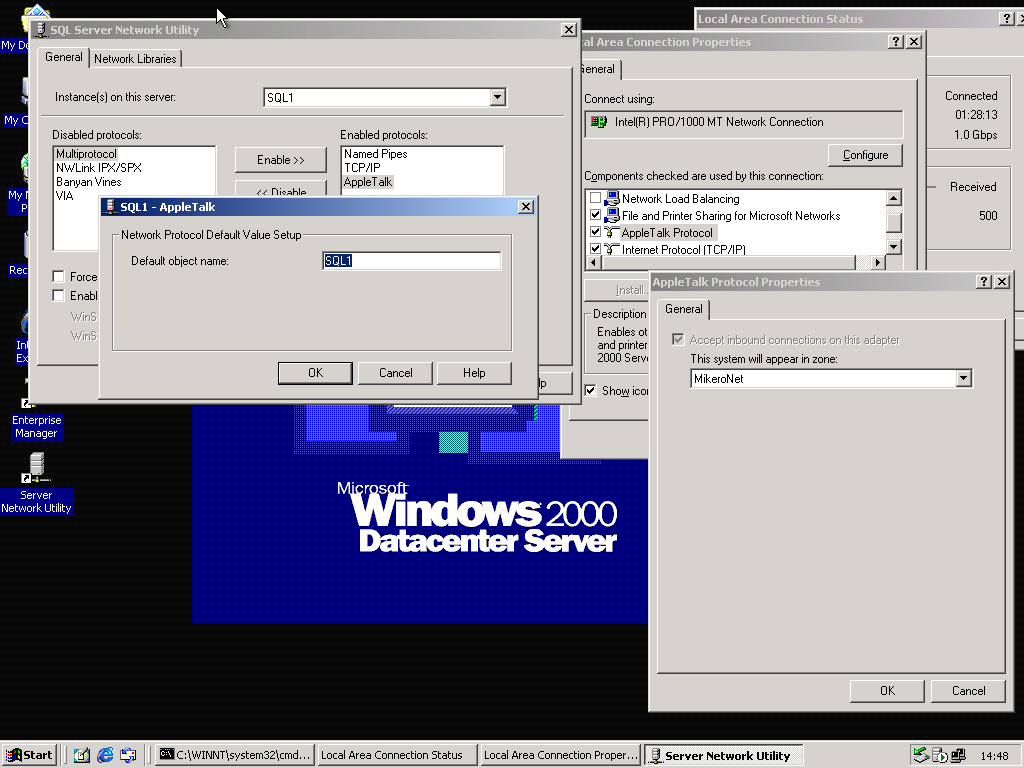Click Cancel in AppleTalk Protocol Properties
Viewport: 1024px width, 768px height.
click(x=968, y=691)
